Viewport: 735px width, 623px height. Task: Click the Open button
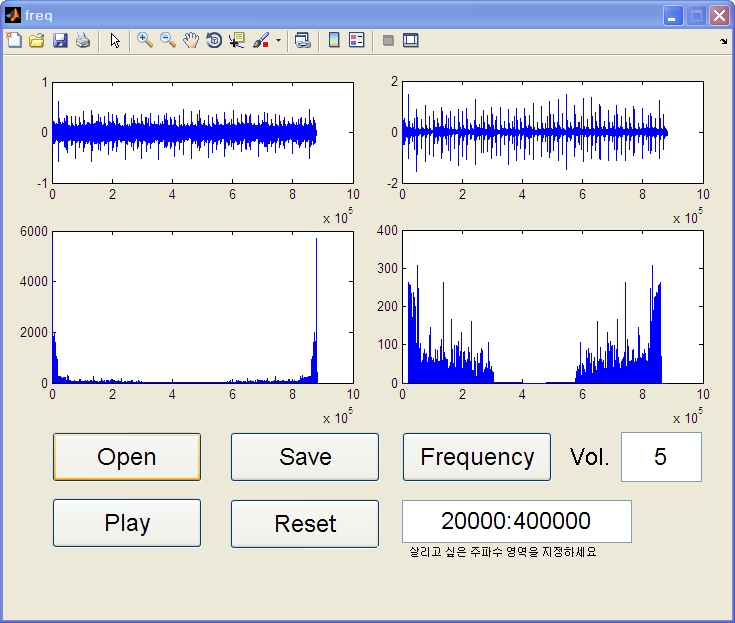(127, 457)
